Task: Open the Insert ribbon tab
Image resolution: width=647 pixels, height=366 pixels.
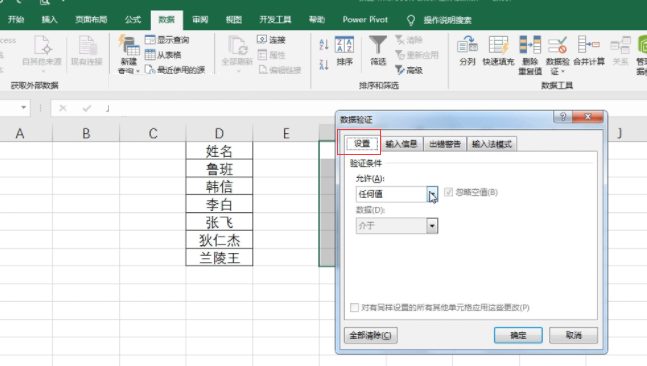Action: click(x=49, y=19)
